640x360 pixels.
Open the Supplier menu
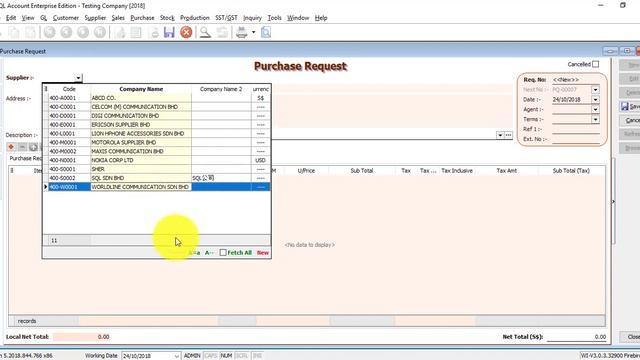95,18
